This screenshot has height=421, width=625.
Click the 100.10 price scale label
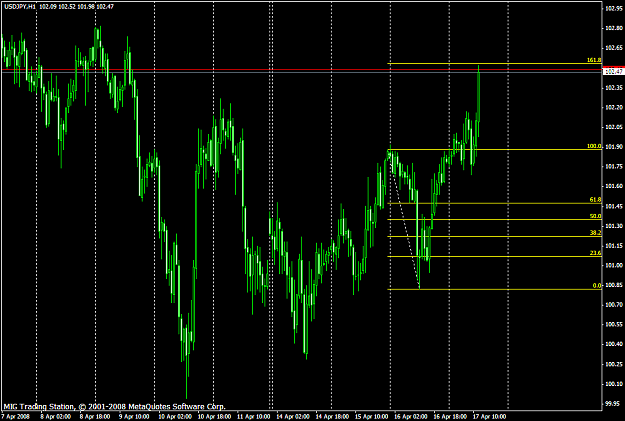614,384
